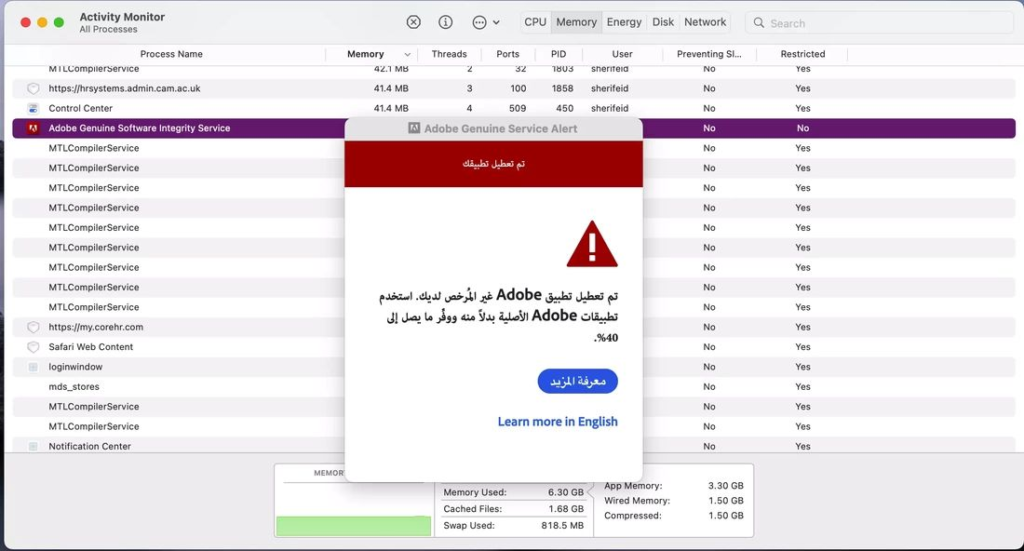Click Adobe icon in alert title bar
The image size is (1024, 551).
tap(414, 129)
